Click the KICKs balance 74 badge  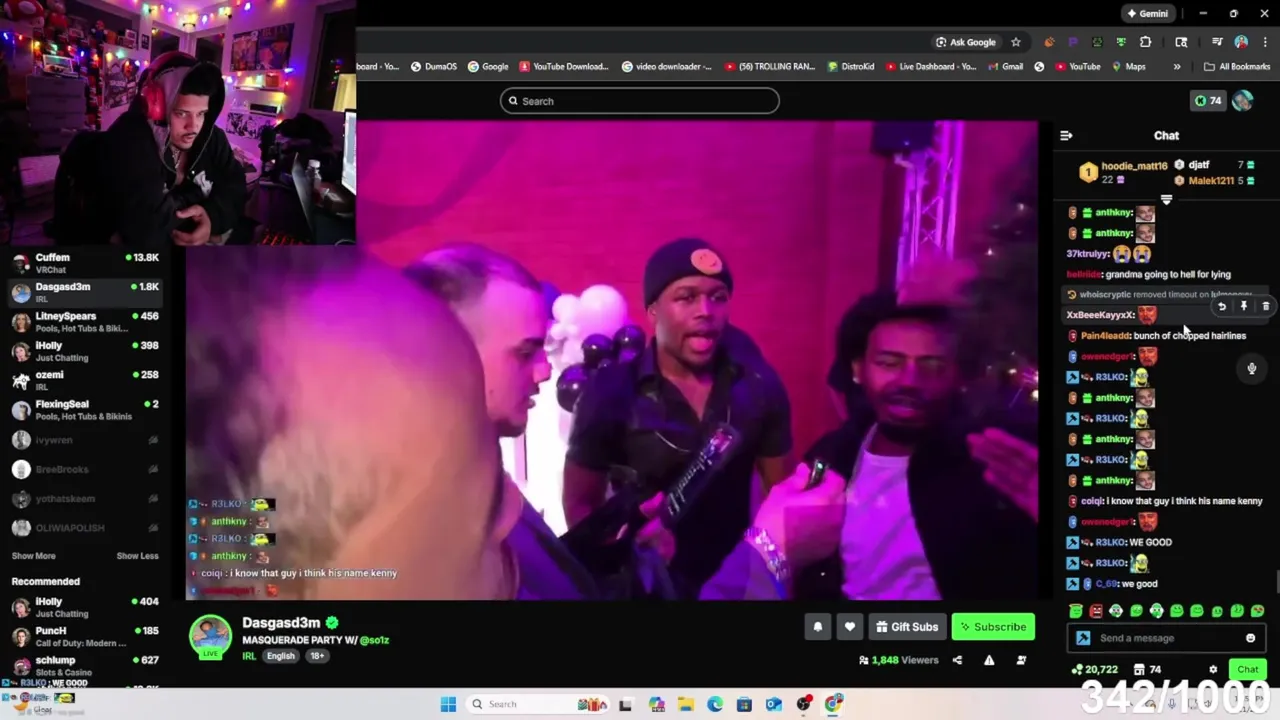click(1208, 101)
